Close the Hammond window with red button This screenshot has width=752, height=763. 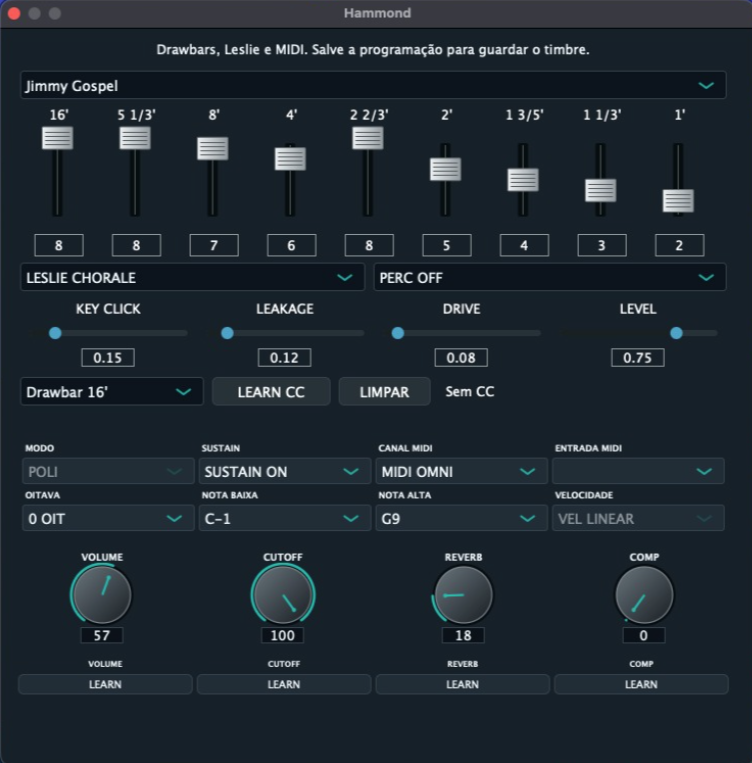[14, 13]
